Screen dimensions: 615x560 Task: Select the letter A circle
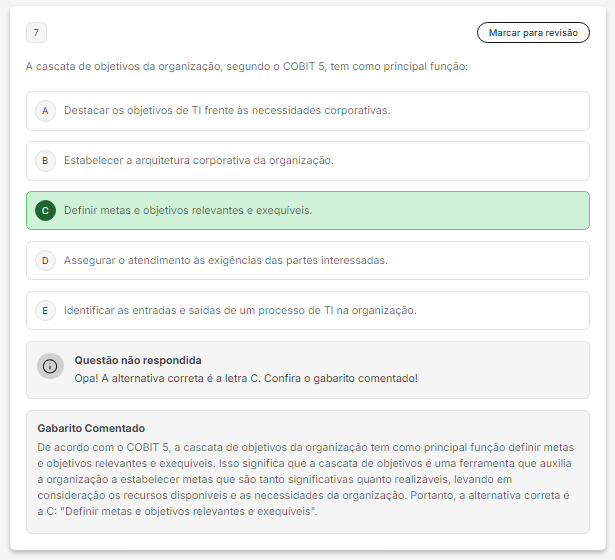pos(45,111)
